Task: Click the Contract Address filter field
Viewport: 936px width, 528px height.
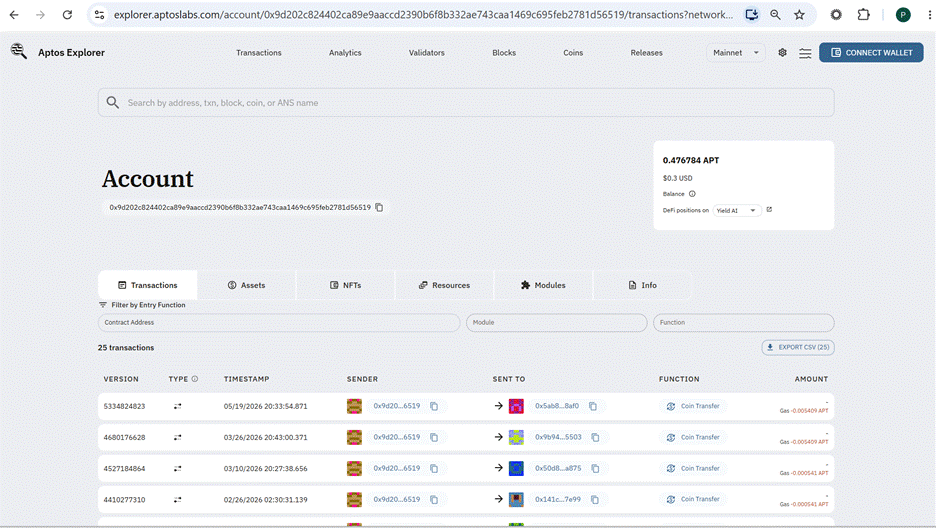Action: 279,323
